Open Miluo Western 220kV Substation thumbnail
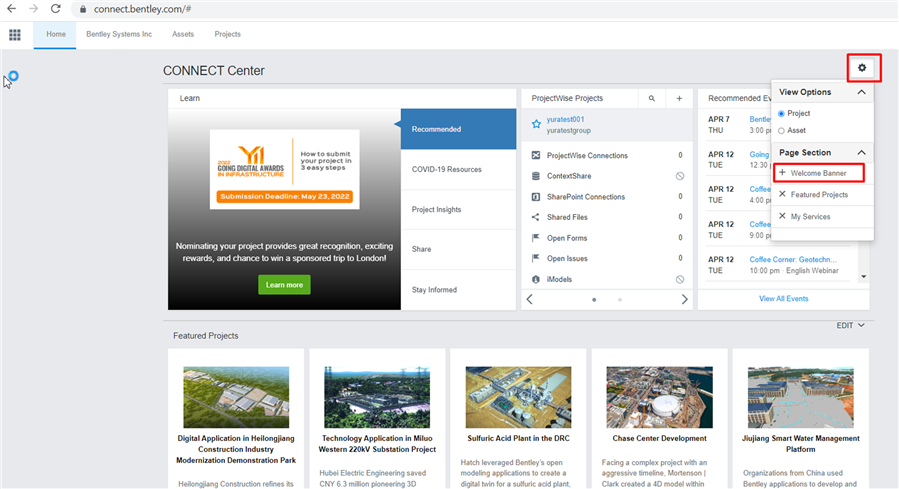The width and height of the screenshot is (899, 489). pos(377,397)
